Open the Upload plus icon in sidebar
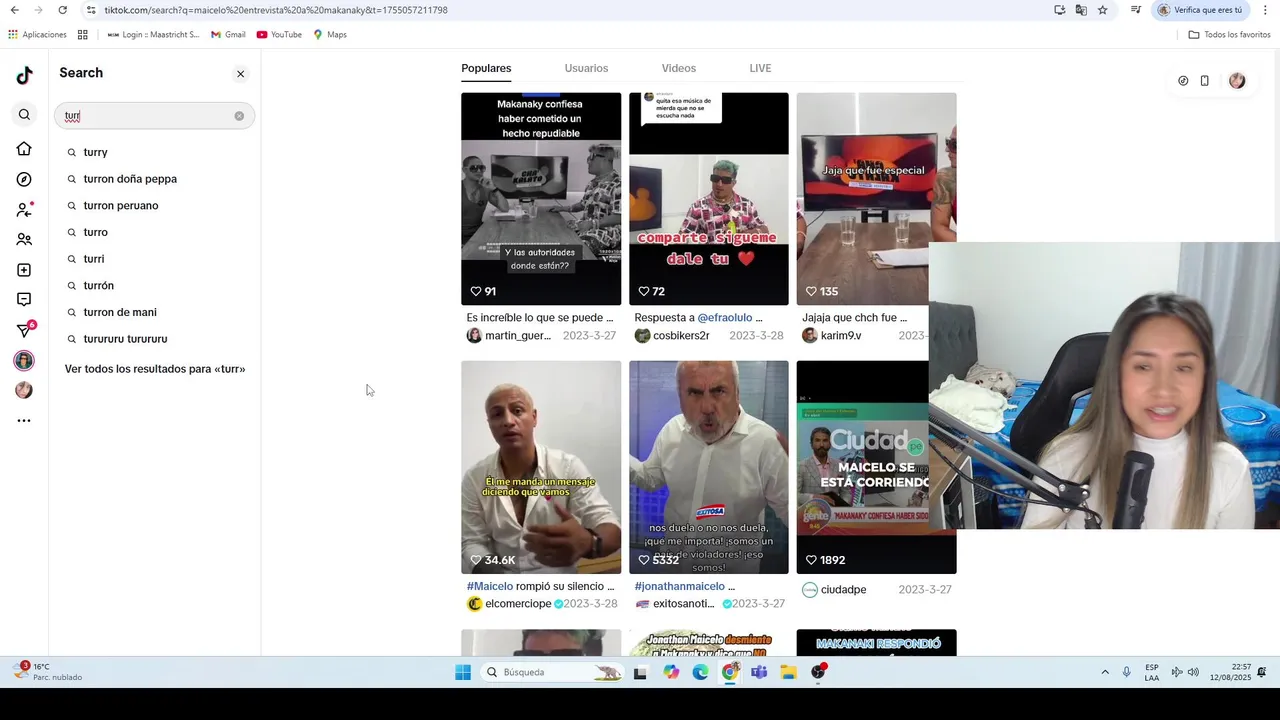Screen dimensions: 1280x720 point(24,270)
